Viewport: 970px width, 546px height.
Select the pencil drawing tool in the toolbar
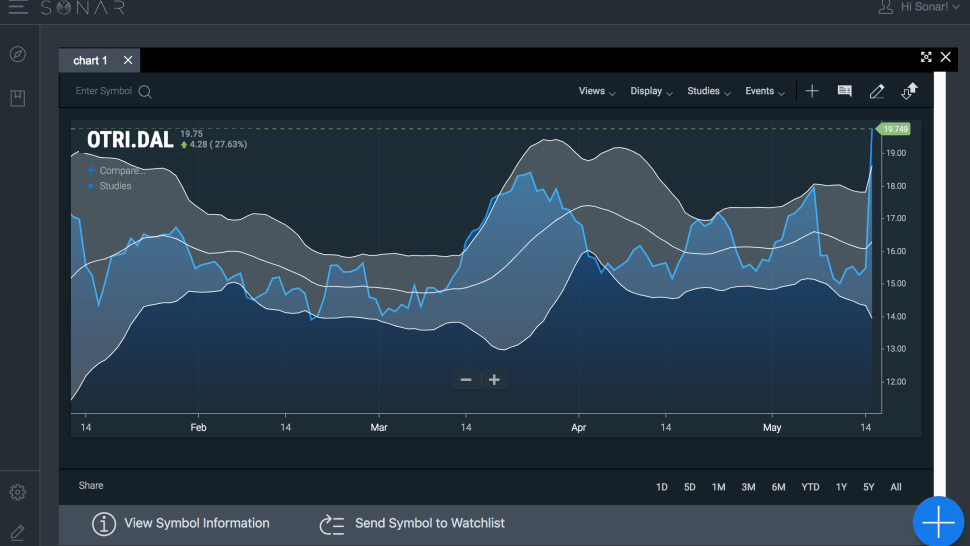pyautogui.click(x=877, y=92)
